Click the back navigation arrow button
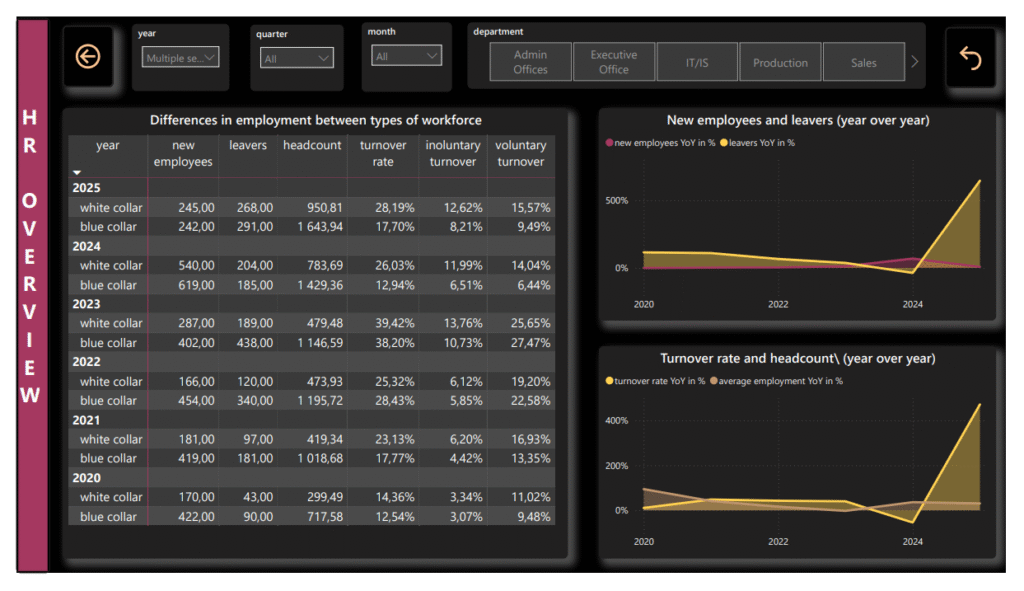 (x=88, y=57)
